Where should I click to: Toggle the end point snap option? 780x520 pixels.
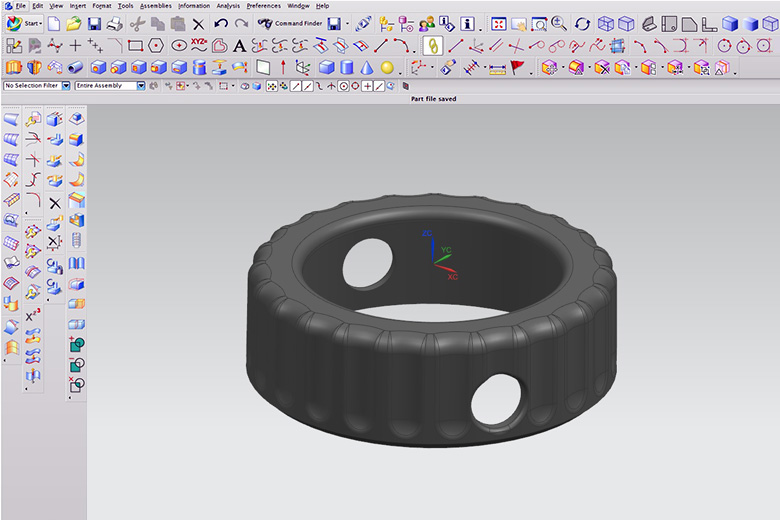click(296, 86)
